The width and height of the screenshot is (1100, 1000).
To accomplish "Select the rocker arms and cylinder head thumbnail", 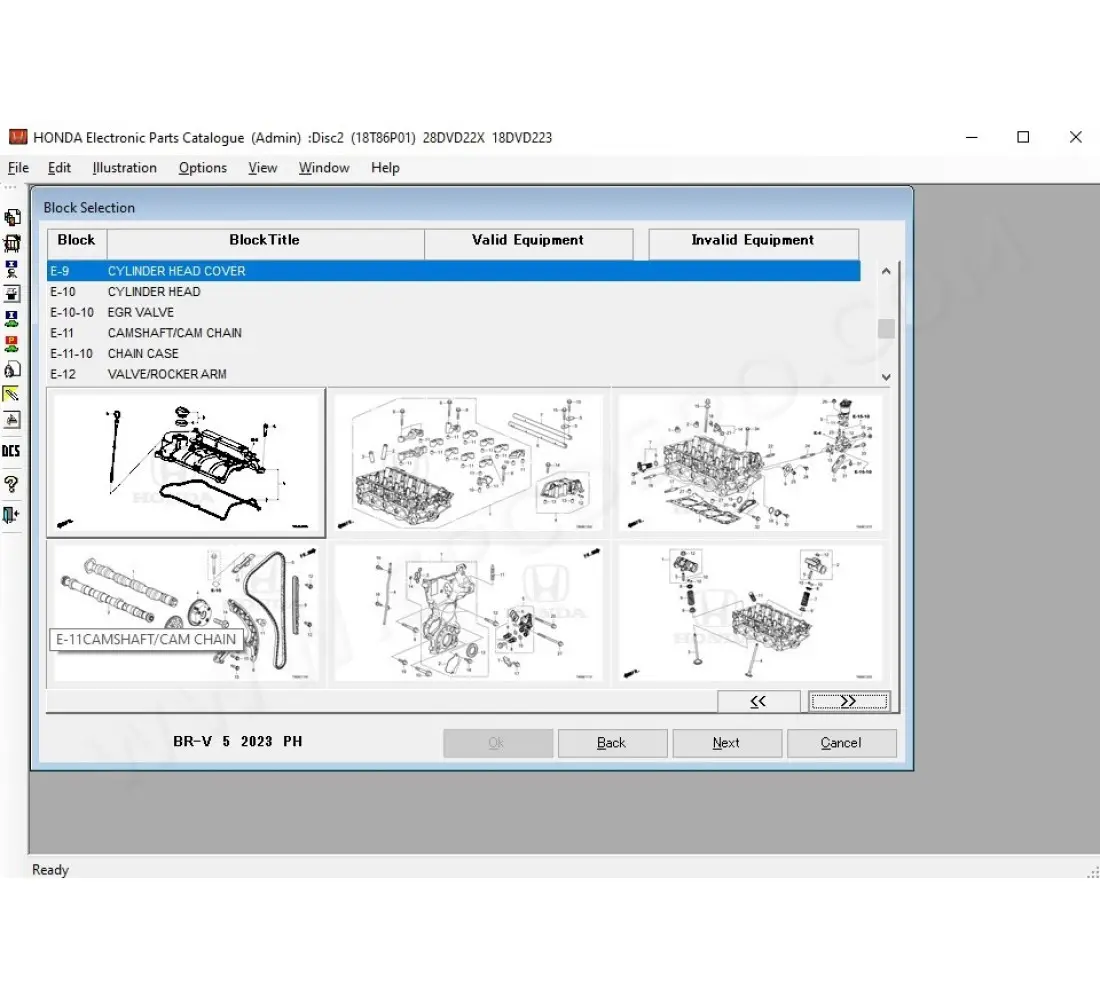I will [469, 462].
